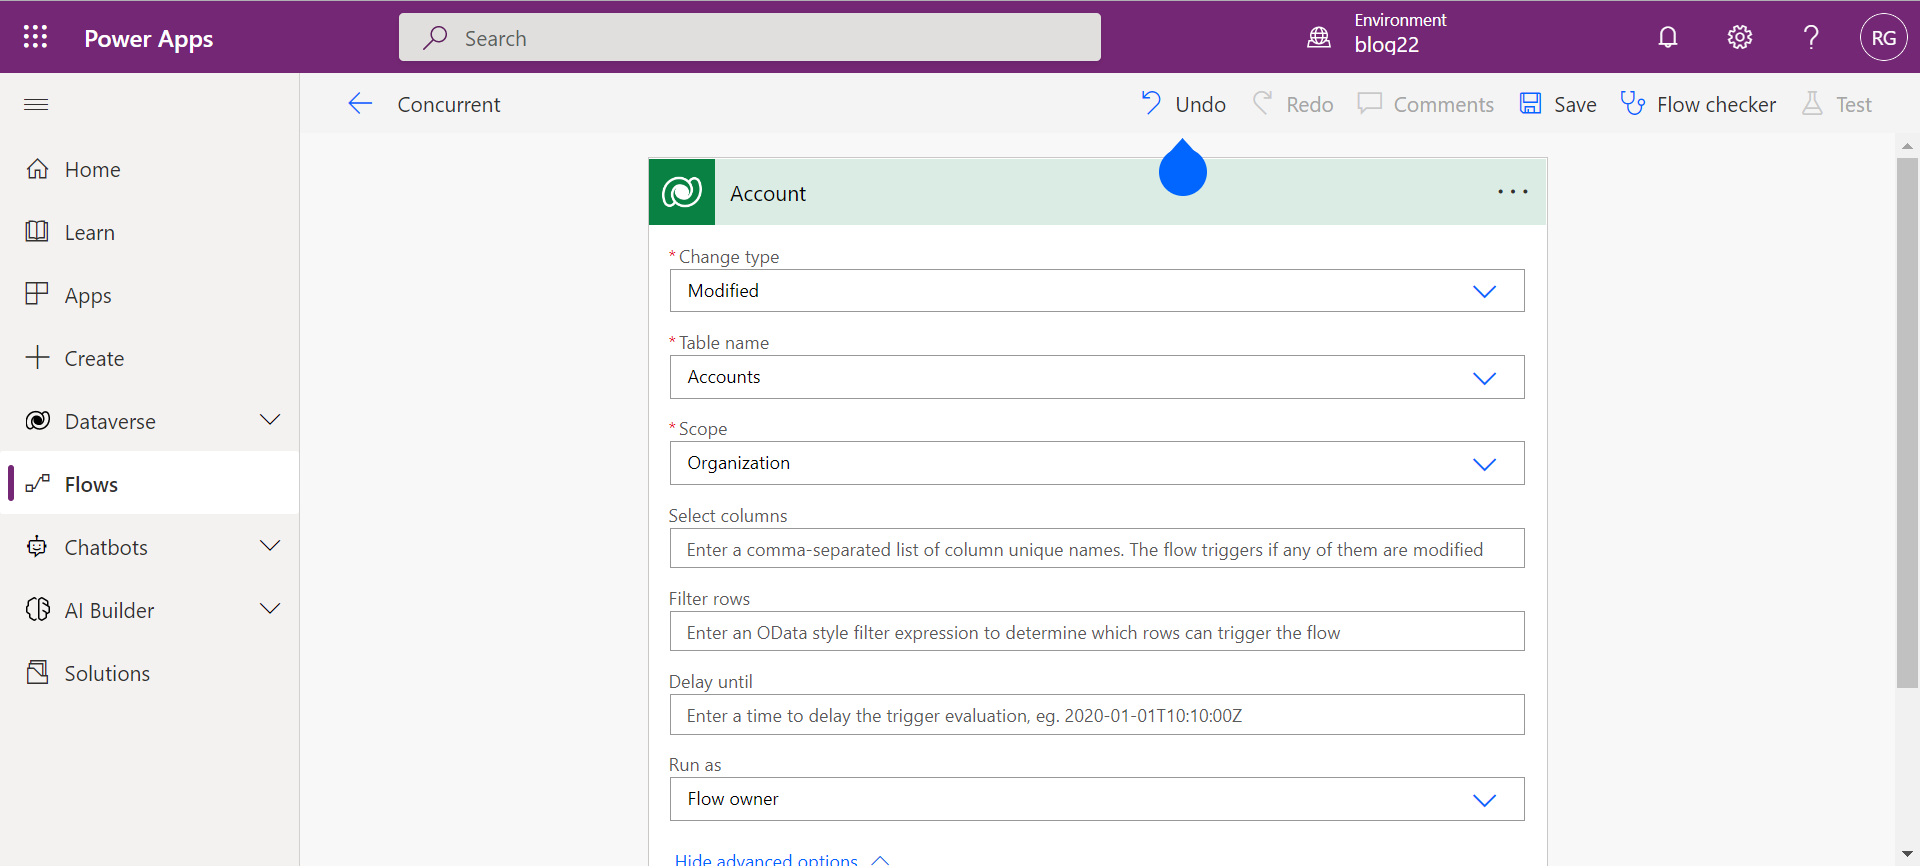Click the Home house icon
The image size is (1920, 866).
[37, 169]
